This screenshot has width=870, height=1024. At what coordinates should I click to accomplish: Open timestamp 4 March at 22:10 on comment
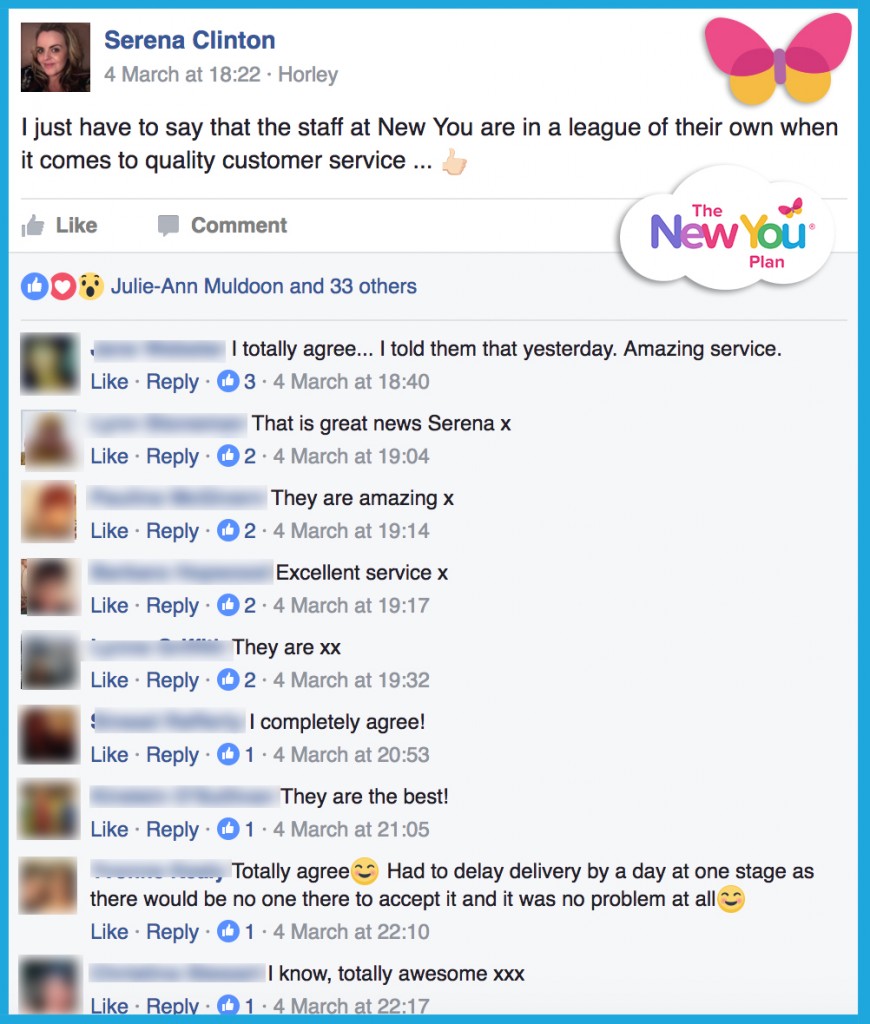click(351, 931)
